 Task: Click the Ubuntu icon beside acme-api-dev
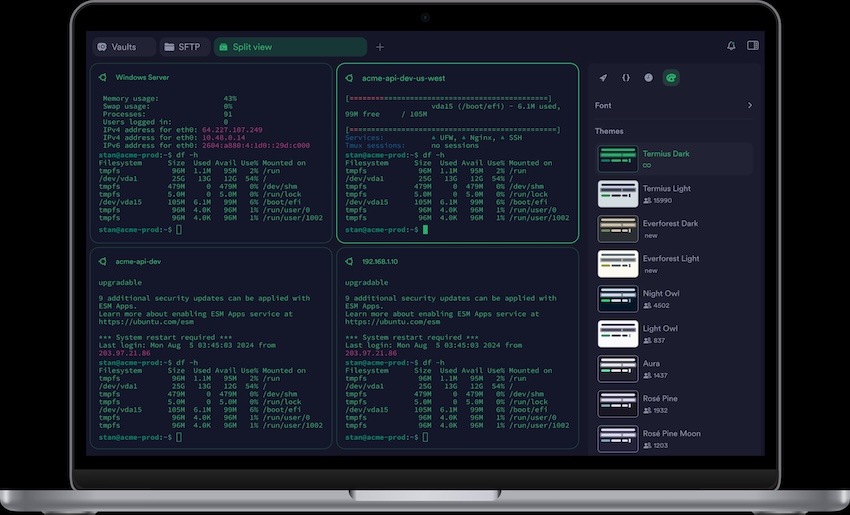(x=101, y=261)
